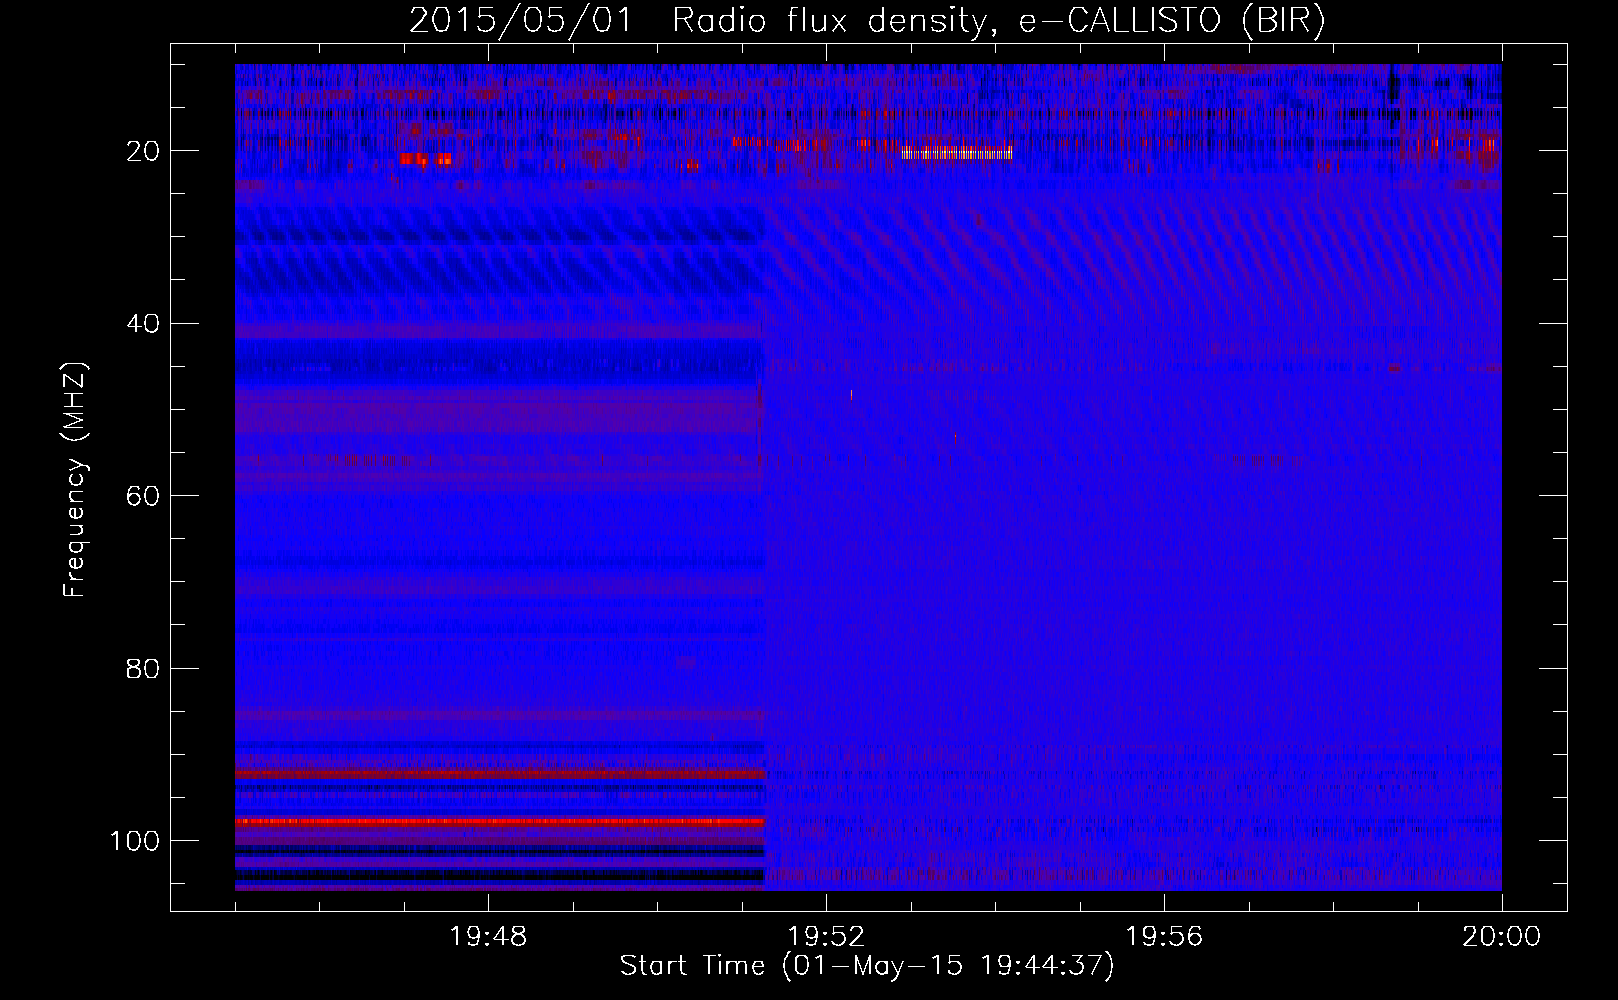Image resolution: width=1618 pixels, height=1000 pixels.
Task: Click the 19:56 time tick label
Action: [1164, 937]
